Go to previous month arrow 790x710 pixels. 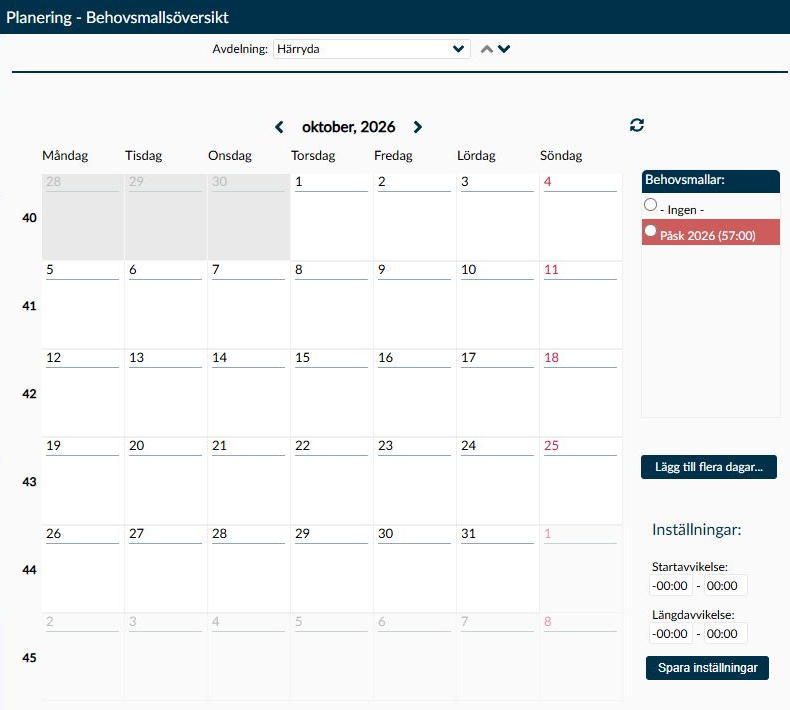(x=279, y=127)
